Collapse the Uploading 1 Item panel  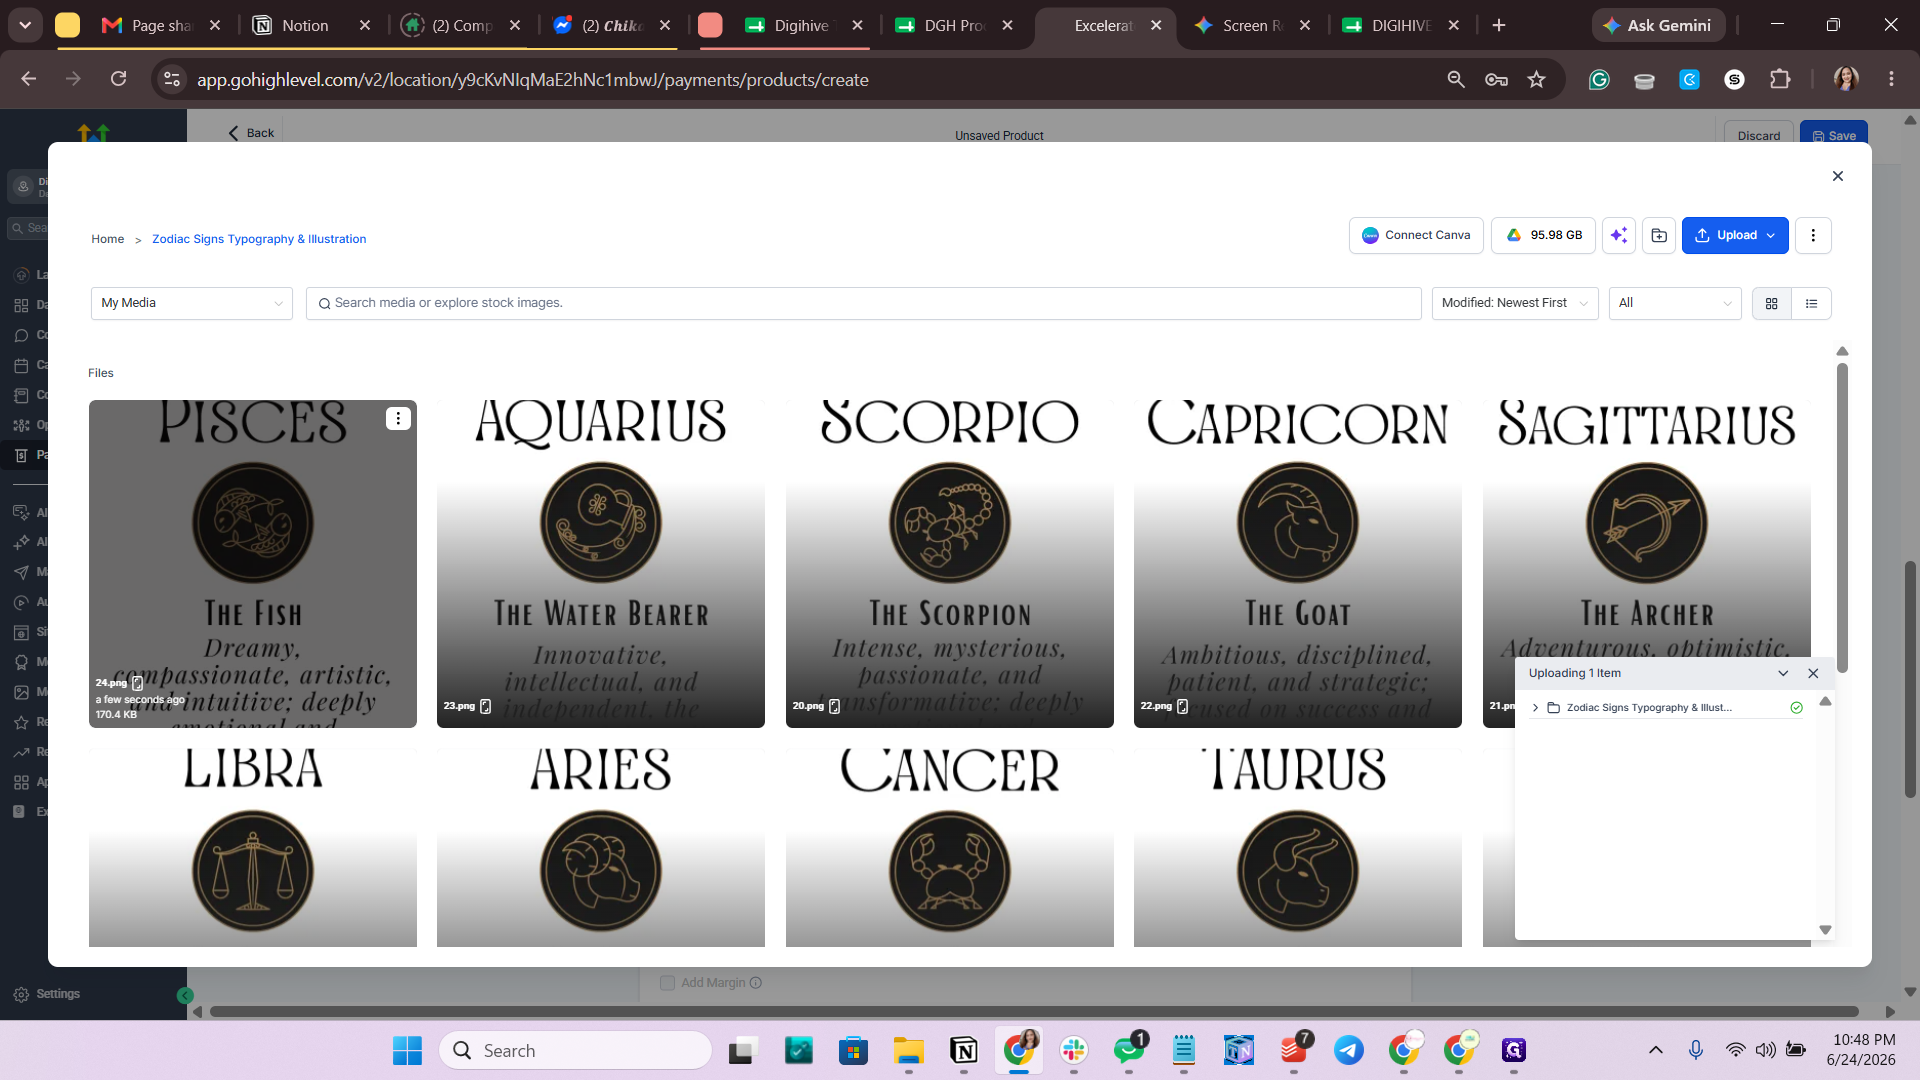(1783, 673)
